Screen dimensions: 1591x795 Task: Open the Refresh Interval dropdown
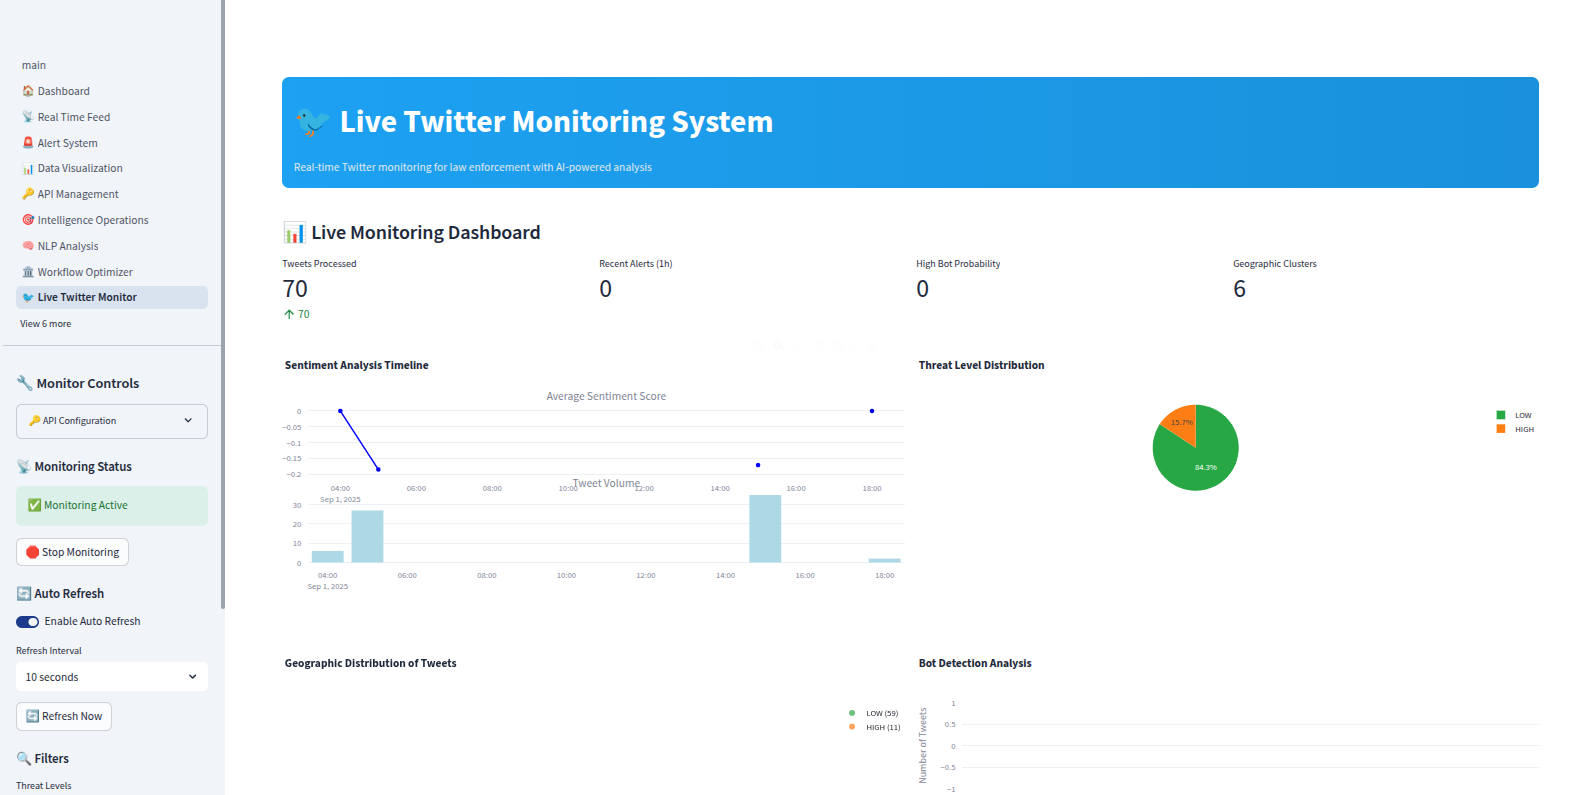(112, 677)
